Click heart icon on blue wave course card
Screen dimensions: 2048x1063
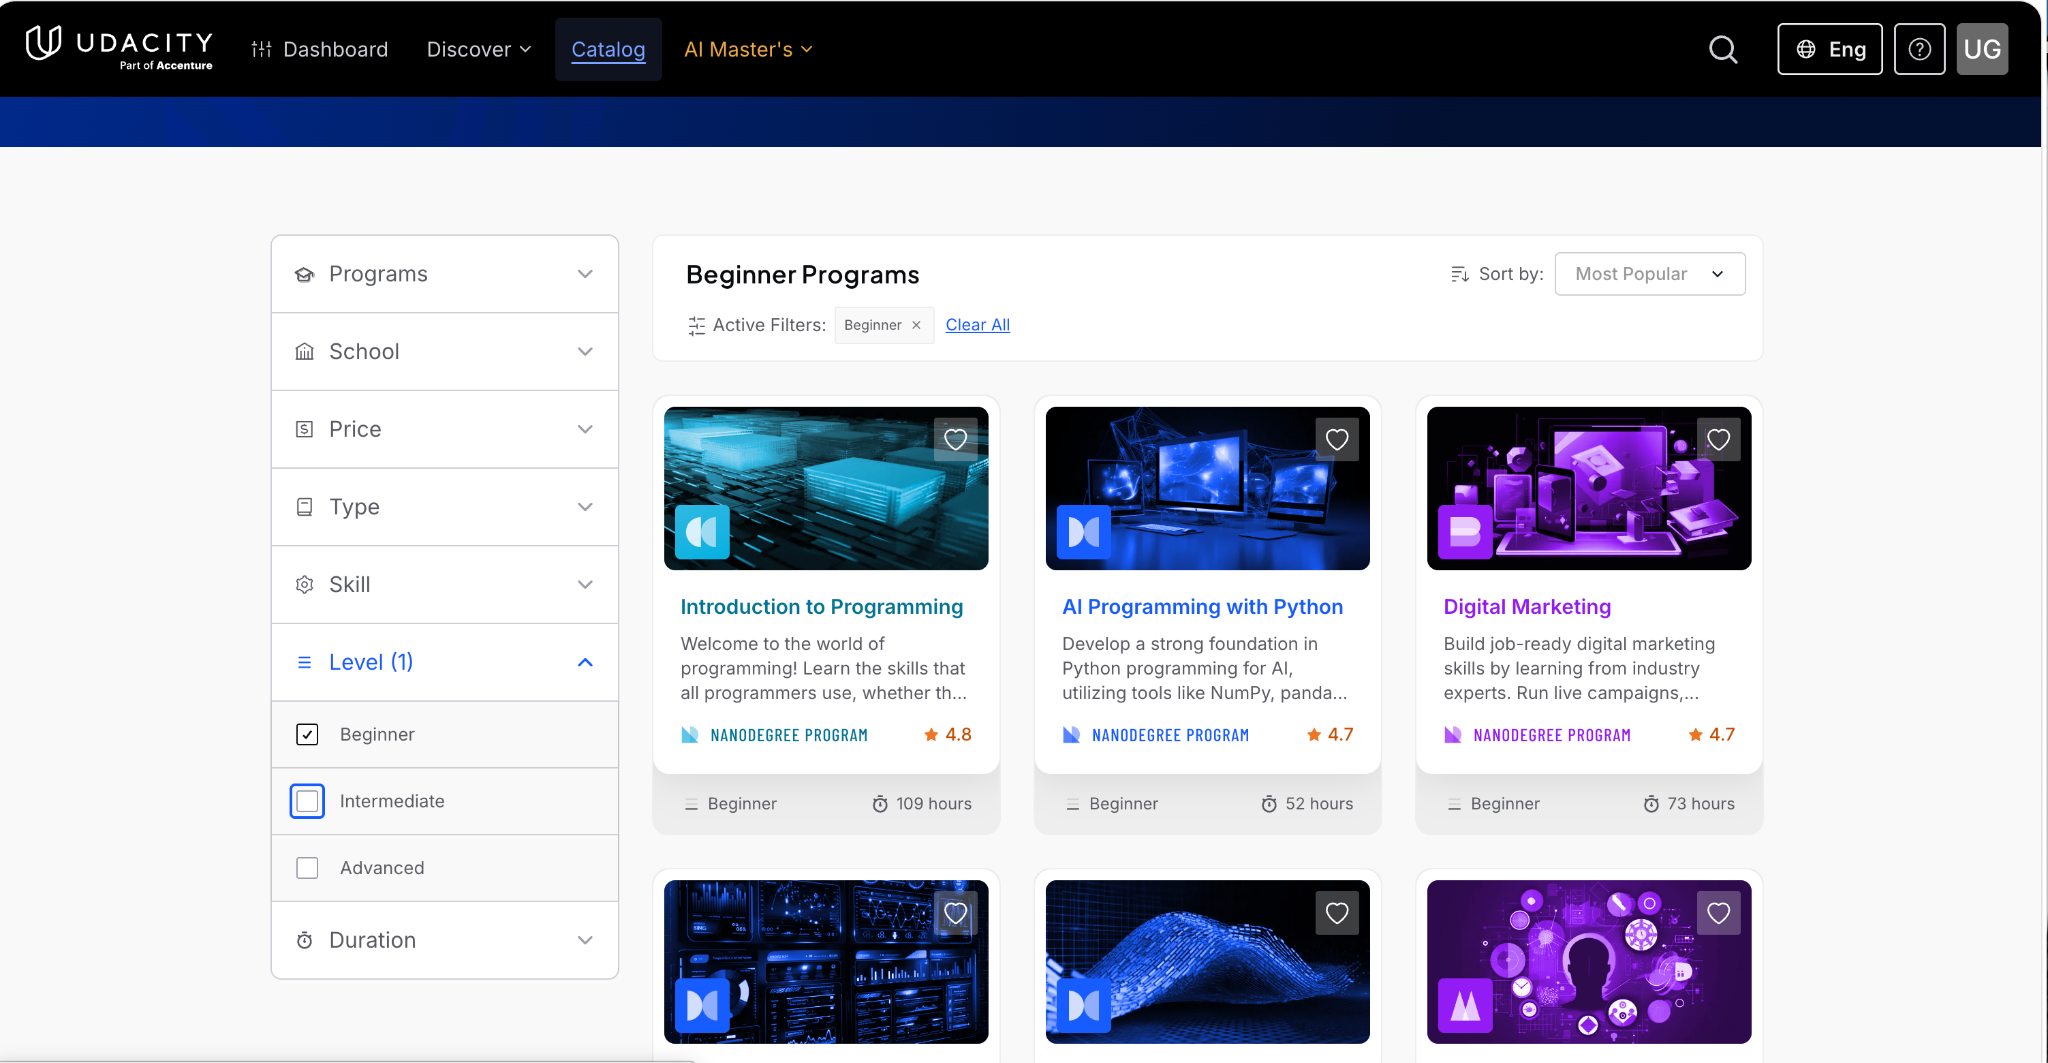click(1337, 913)
